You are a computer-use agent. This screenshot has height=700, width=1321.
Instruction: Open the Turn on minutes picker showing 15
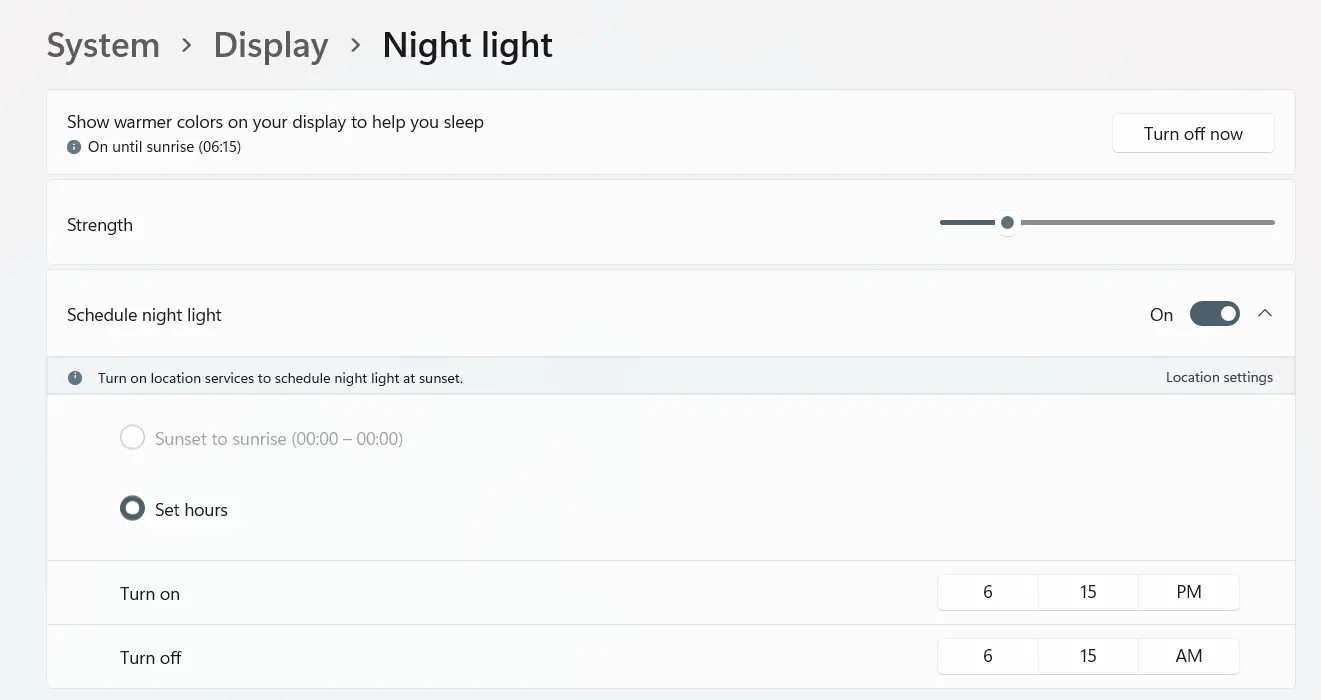coord(1088,592)
